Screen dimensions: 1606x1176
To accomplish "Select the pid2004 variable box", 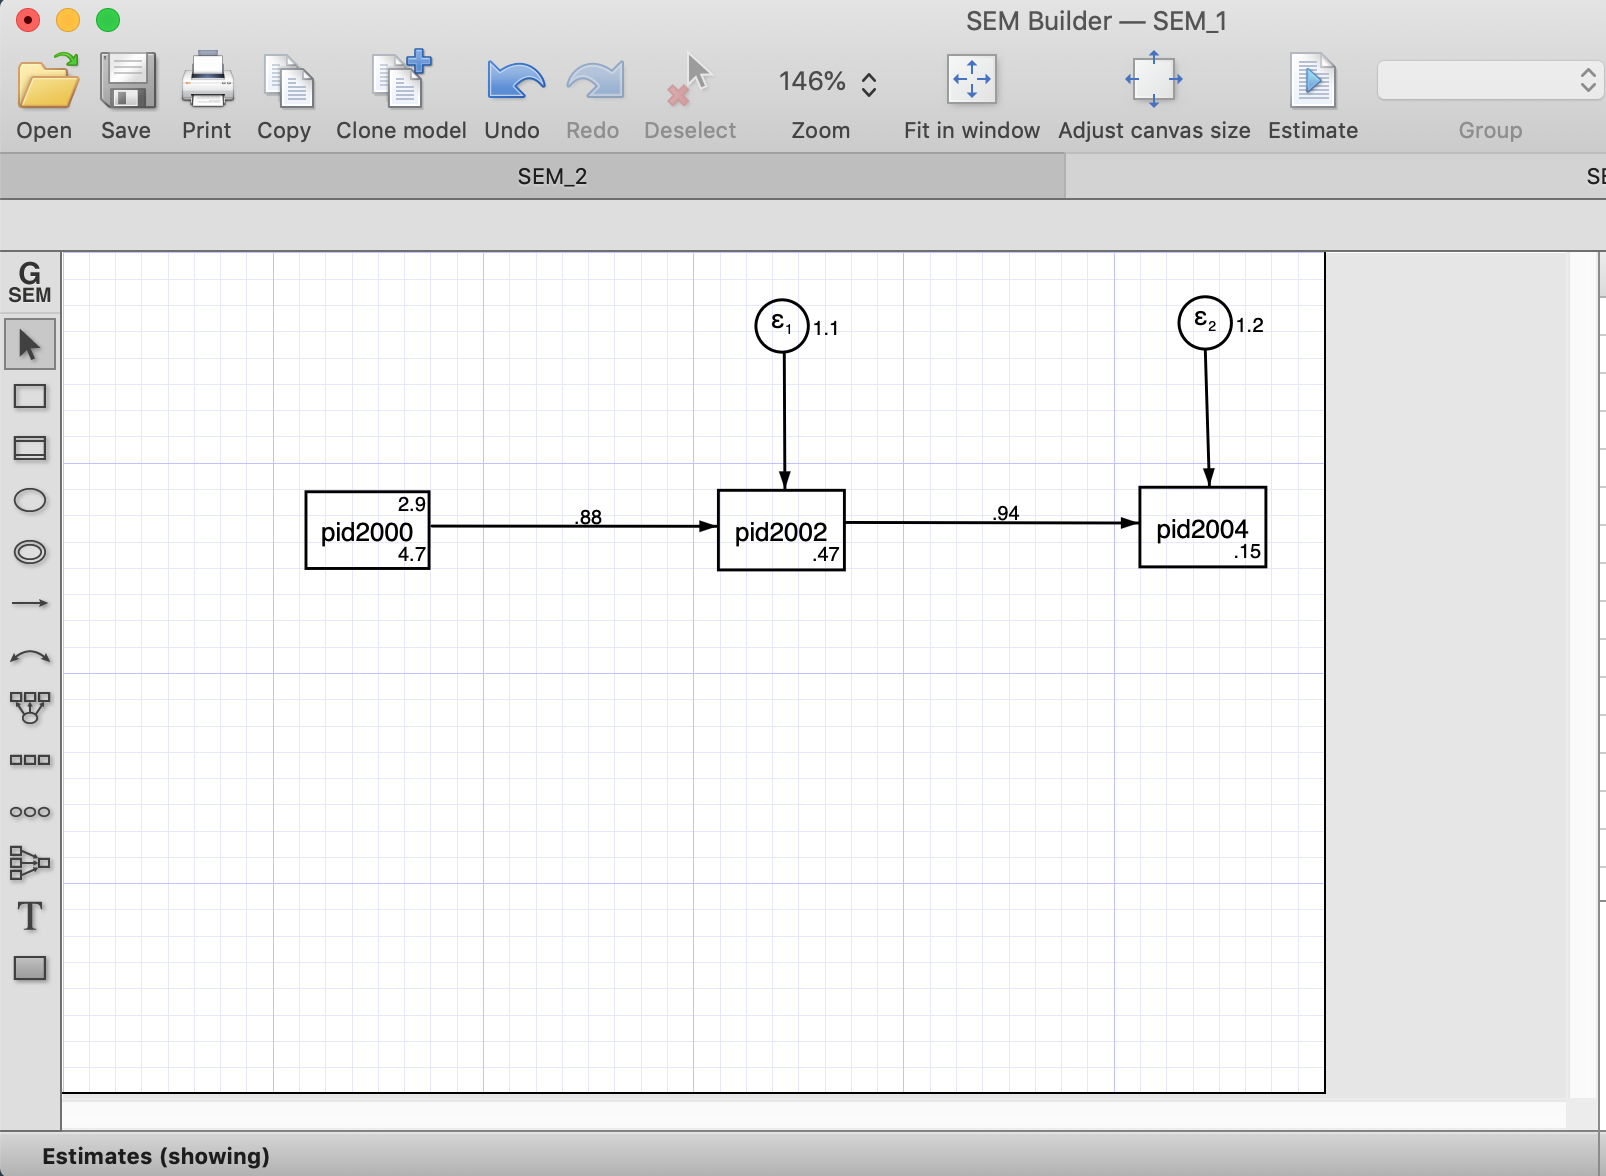I will point(1203,527).
